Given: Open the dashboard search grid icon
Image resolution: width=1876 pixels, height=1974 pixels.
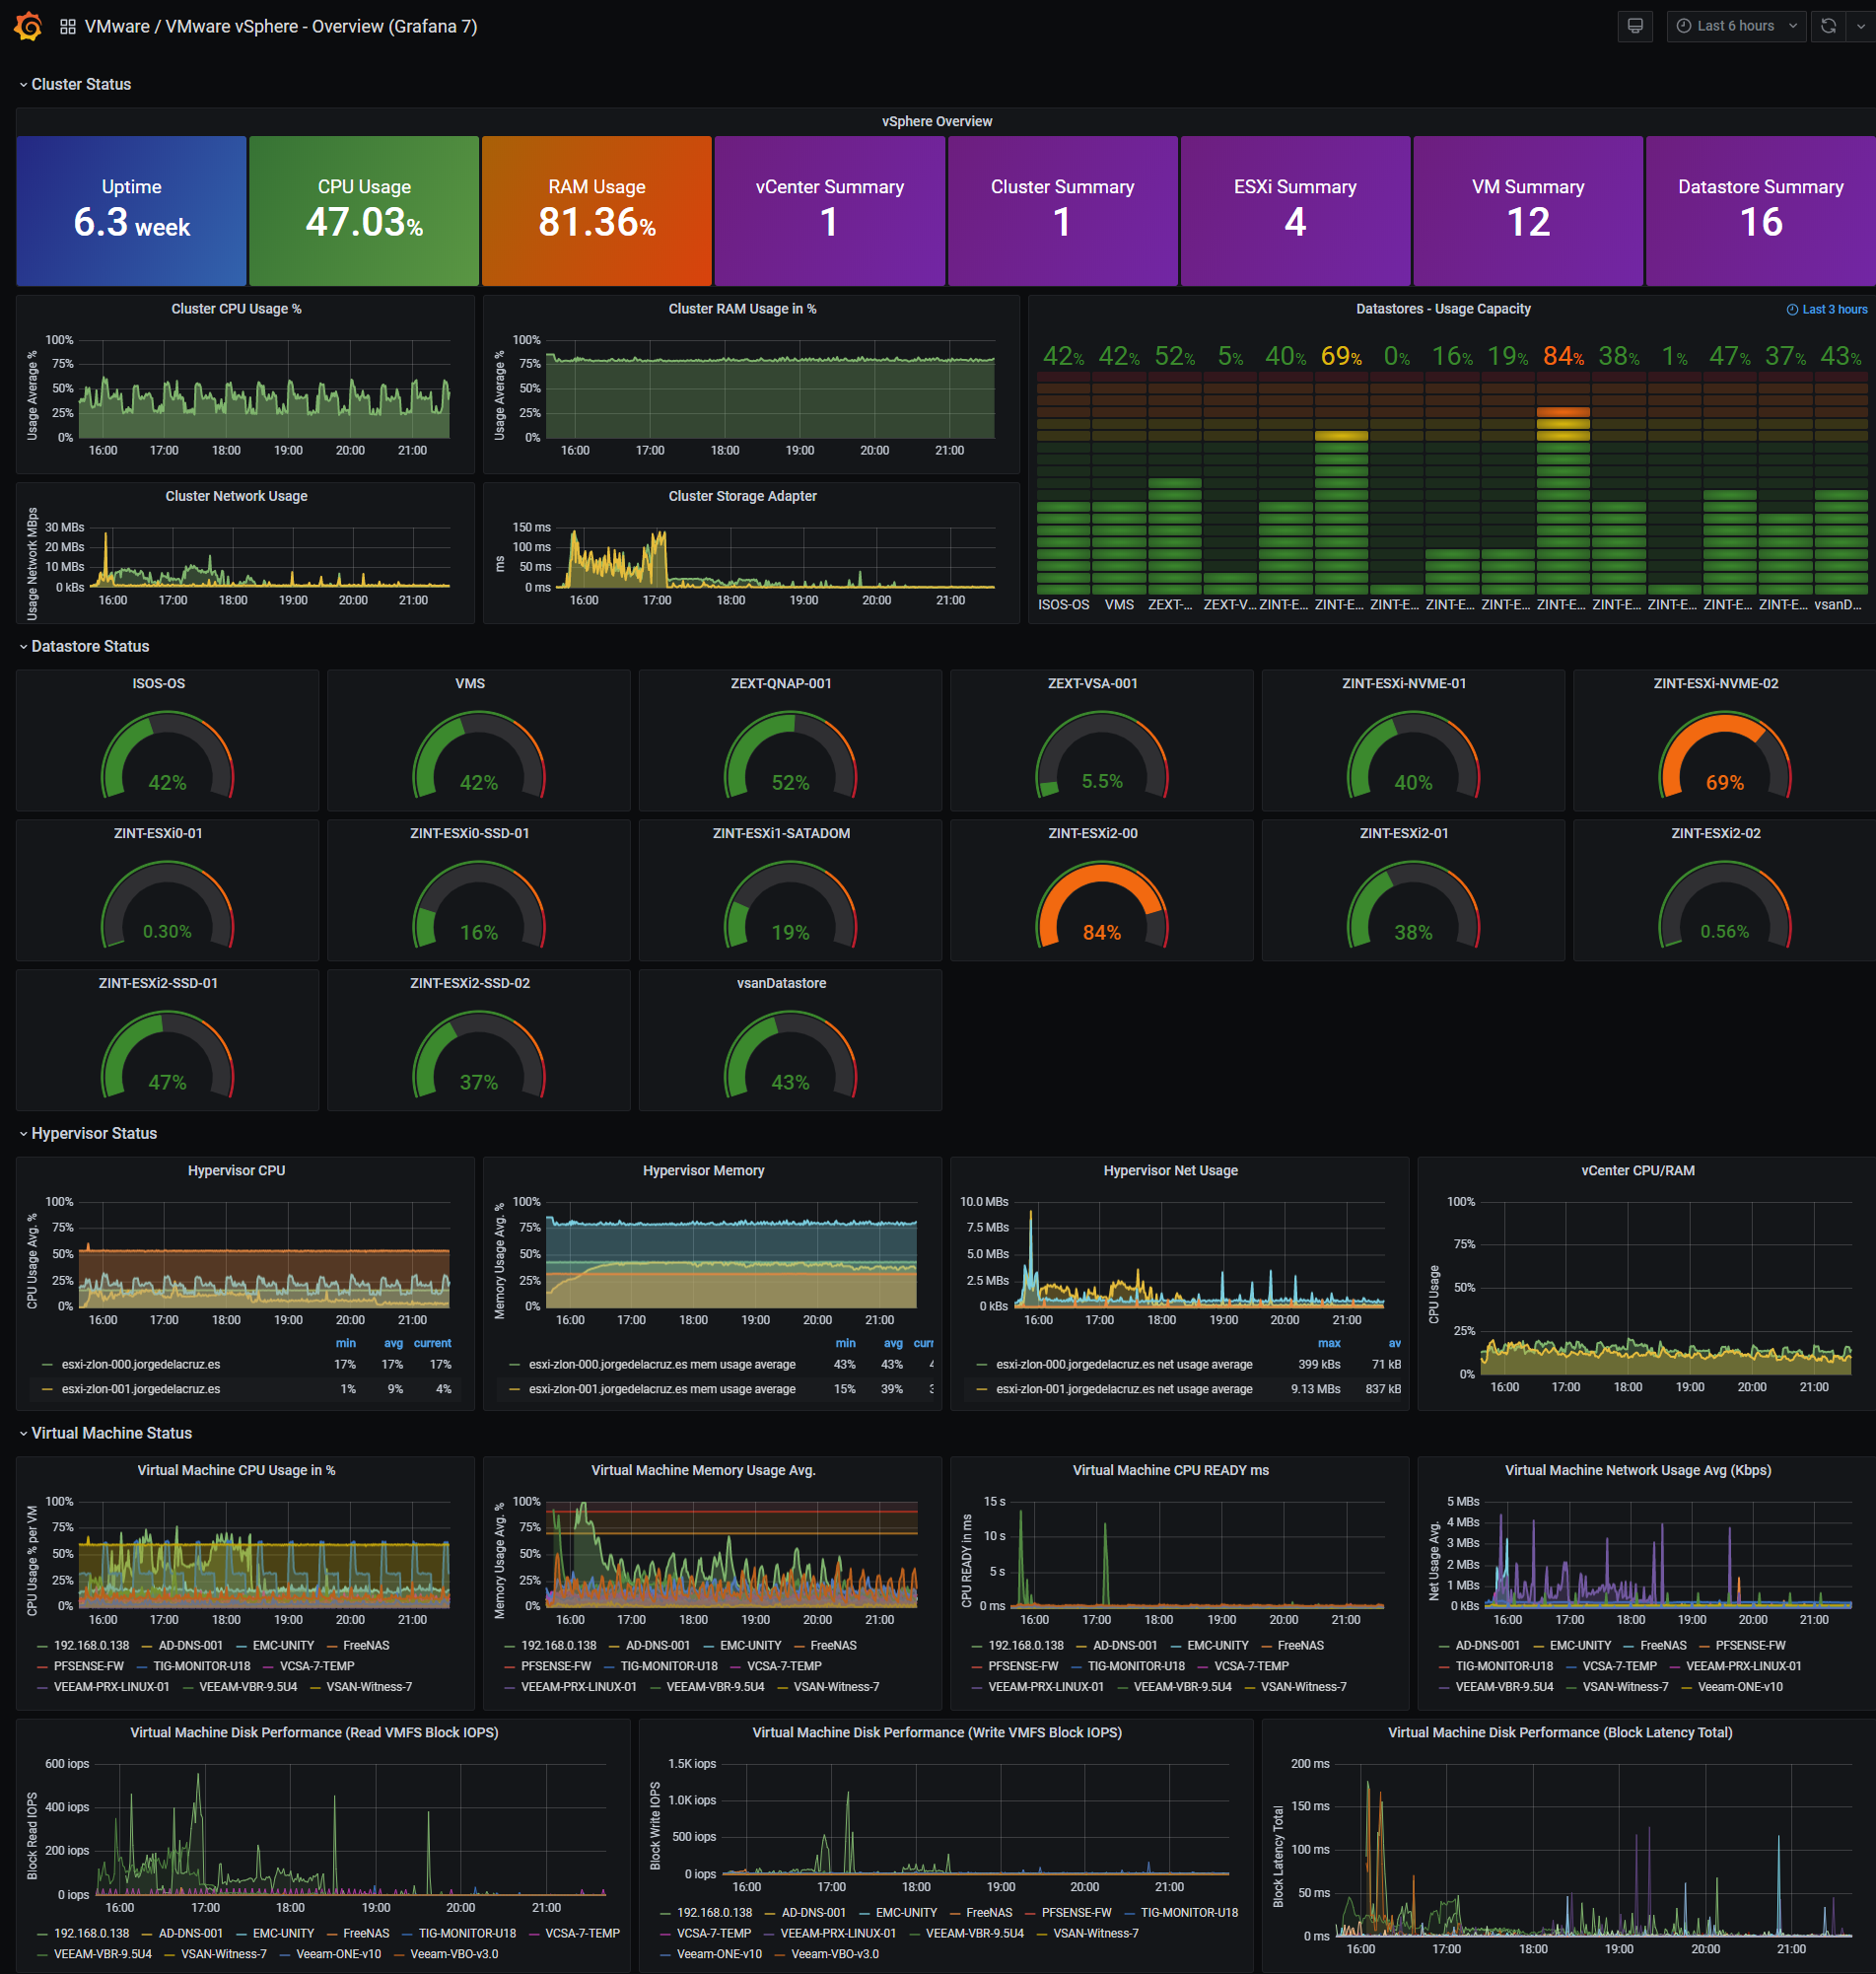Looking at the screenshot, I should click(68, 27).
